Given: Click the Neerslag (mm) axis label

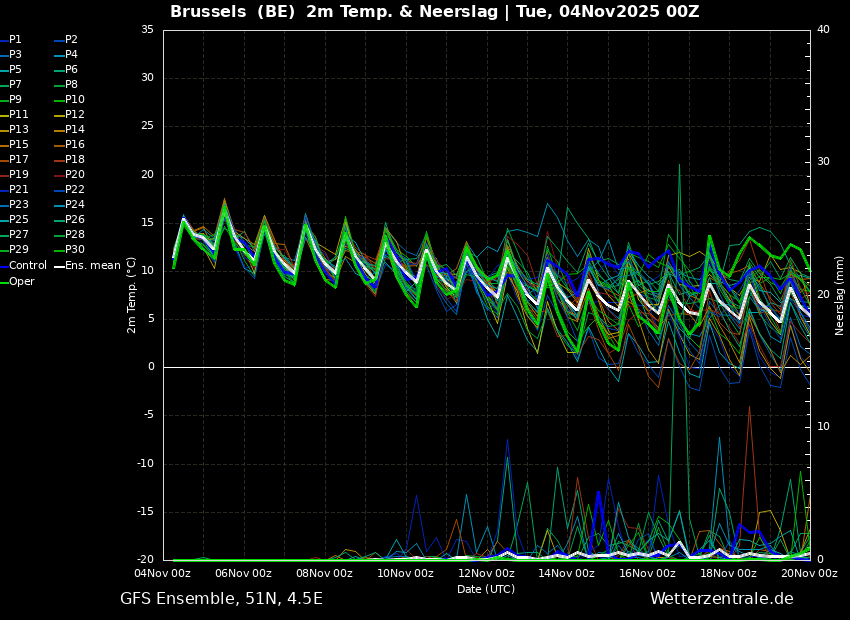Looking at the screenshot, I should click(x=840, y=295).
